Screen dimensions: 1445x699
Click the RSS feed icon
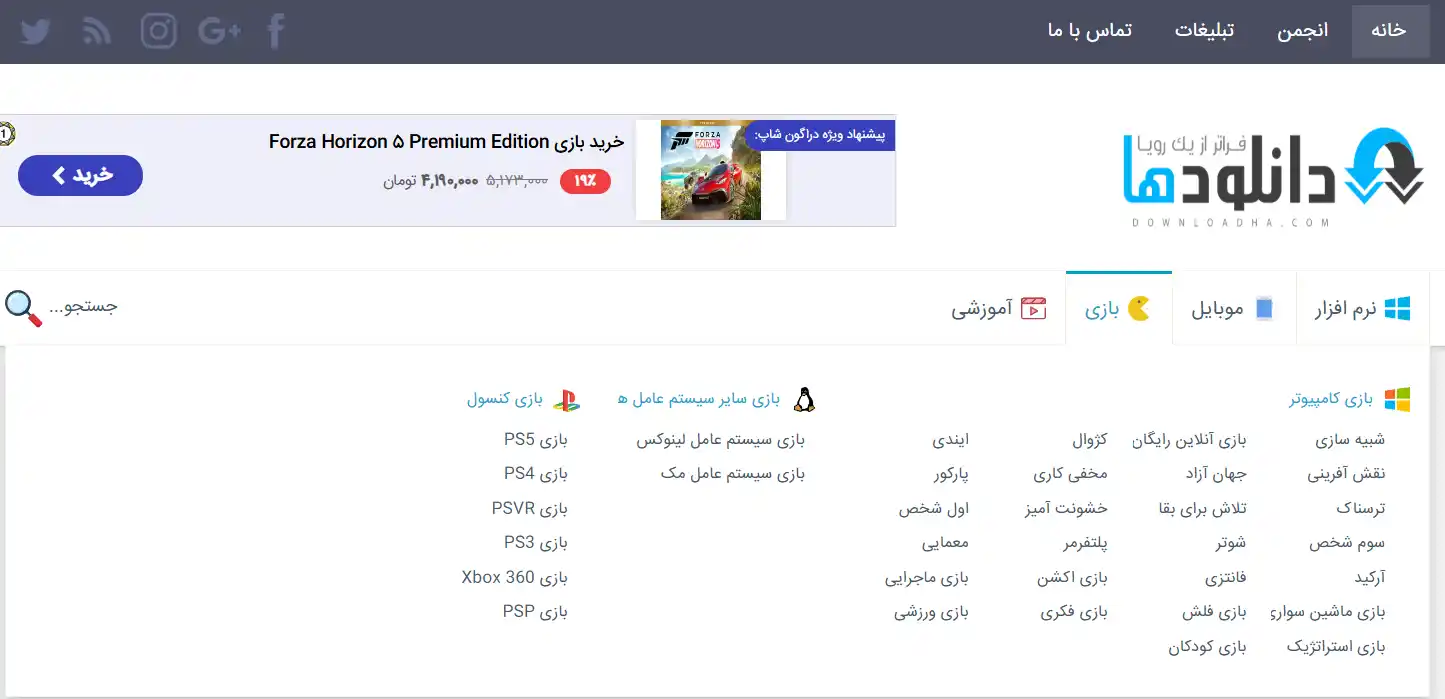click(97, 31)
